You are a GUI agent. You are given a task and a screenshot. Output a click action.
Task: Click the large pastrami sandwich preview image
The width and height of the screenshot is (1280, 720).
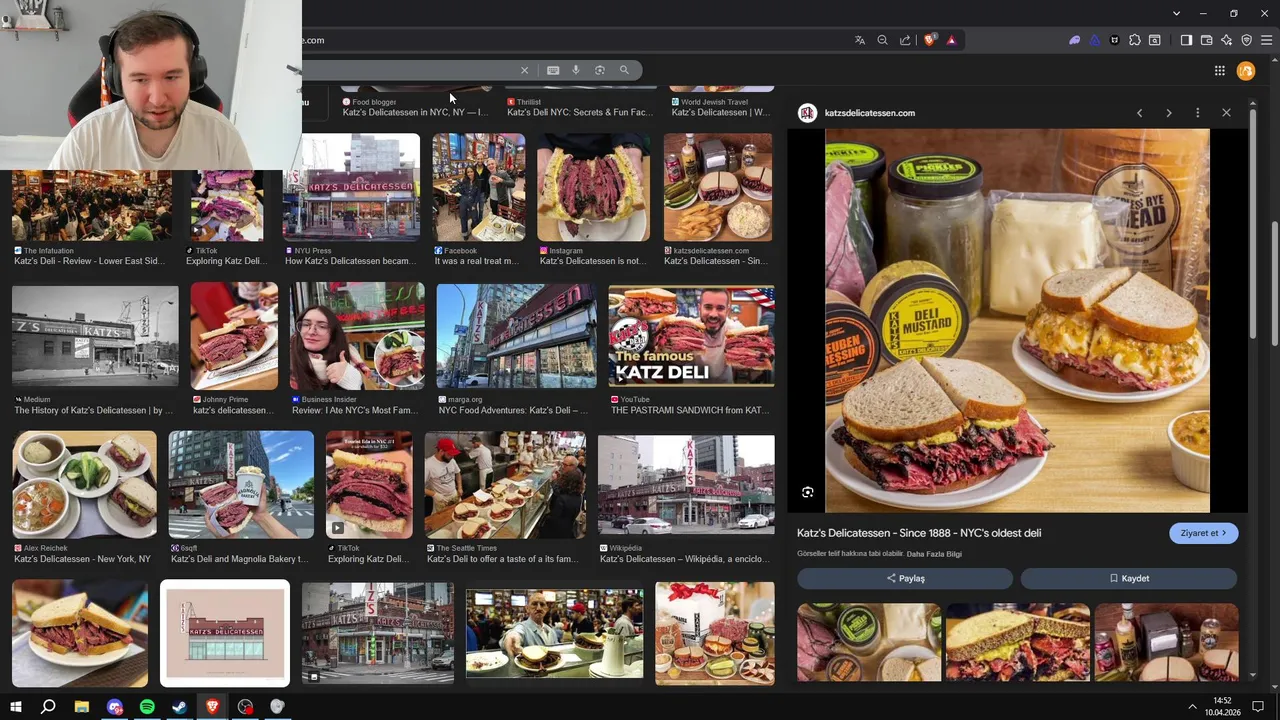point(1017,320)
